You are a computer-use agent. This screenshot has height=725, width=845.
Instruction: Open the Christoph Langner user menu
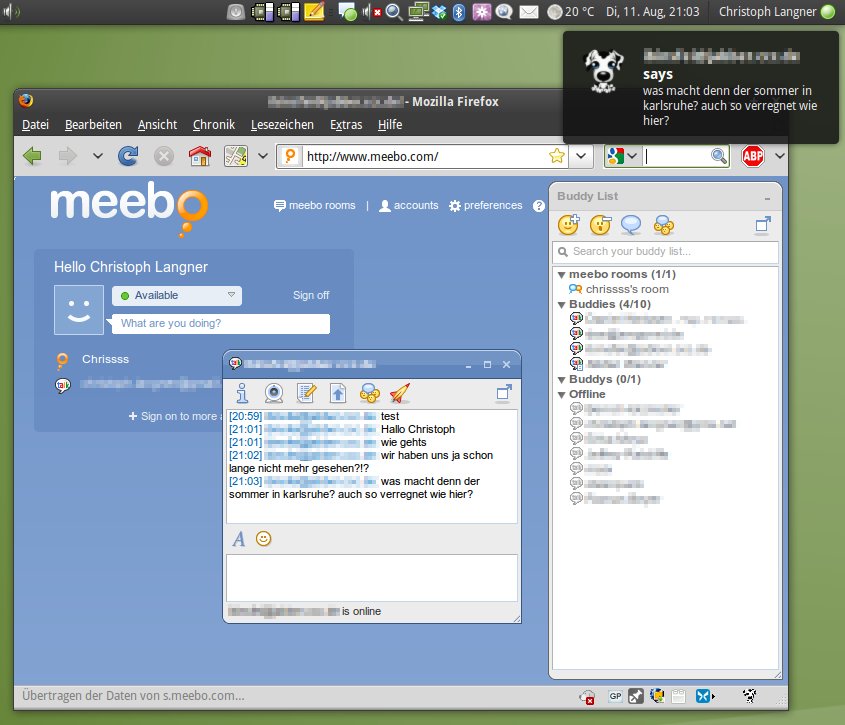coord(777,12)
